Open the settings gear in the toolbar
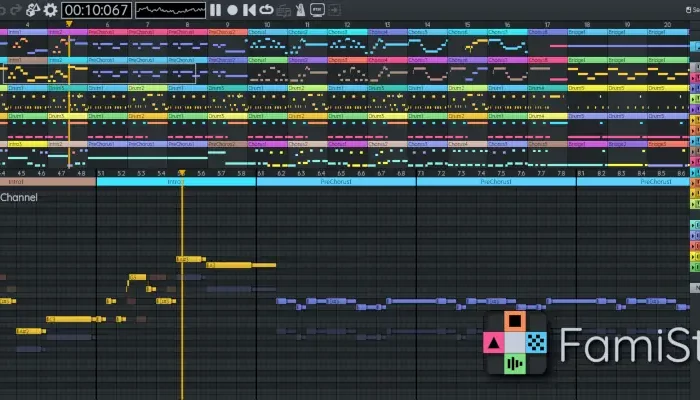 click(50, 10)
